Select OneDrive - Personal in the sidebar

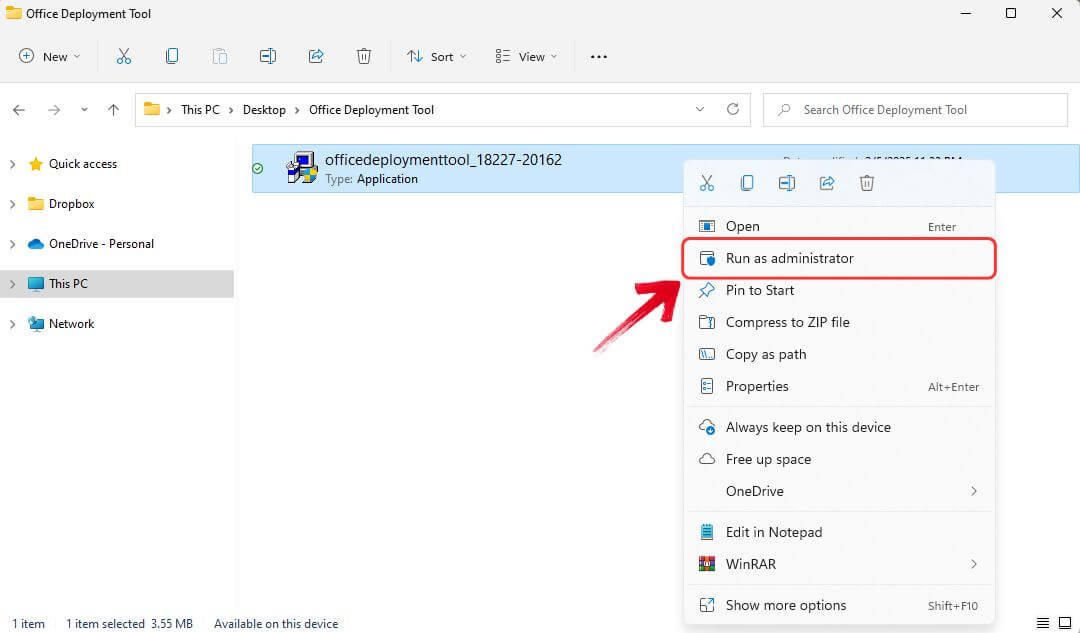[101, 244]
